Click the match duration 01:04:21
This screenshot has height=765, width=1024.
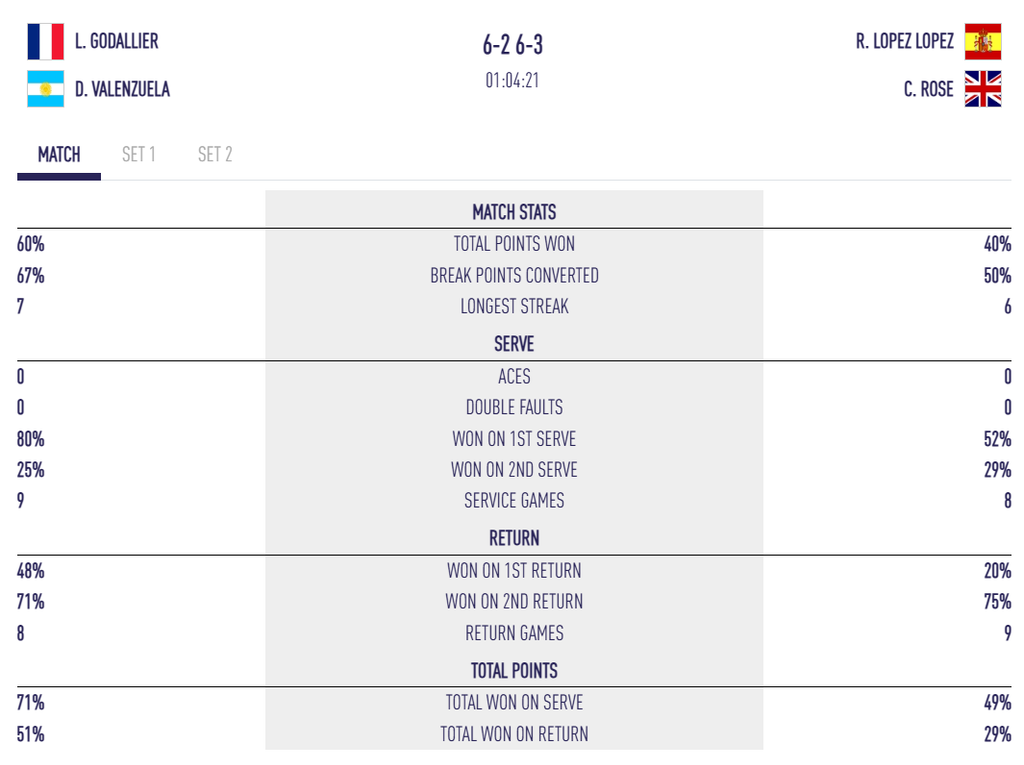[513, 80]
